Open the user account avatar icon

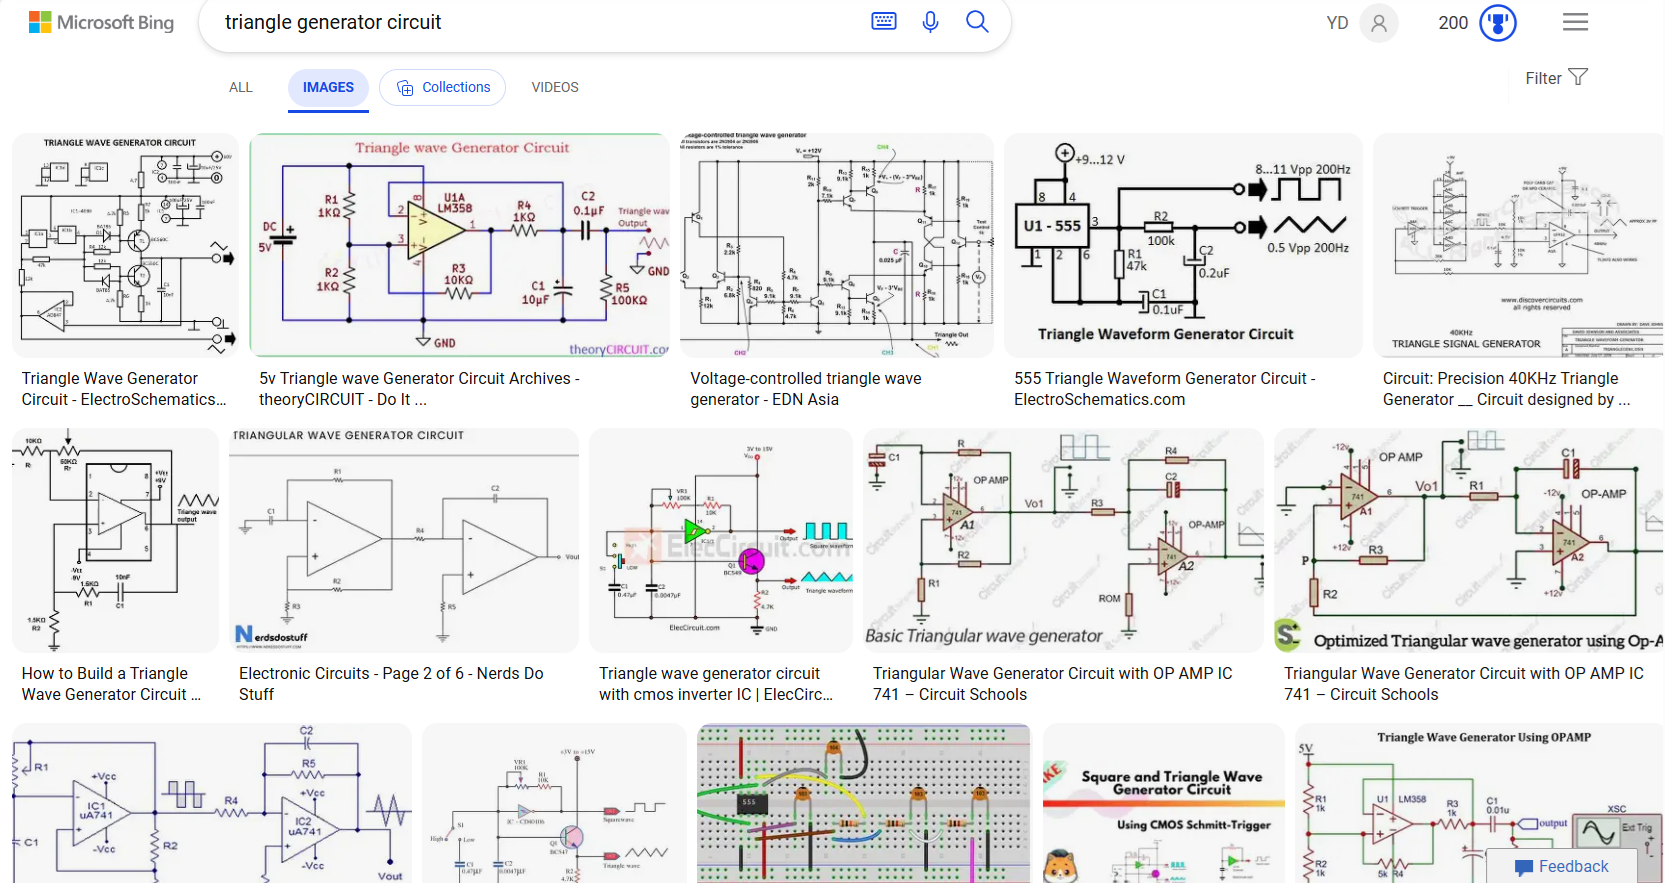coord(1379,23)
